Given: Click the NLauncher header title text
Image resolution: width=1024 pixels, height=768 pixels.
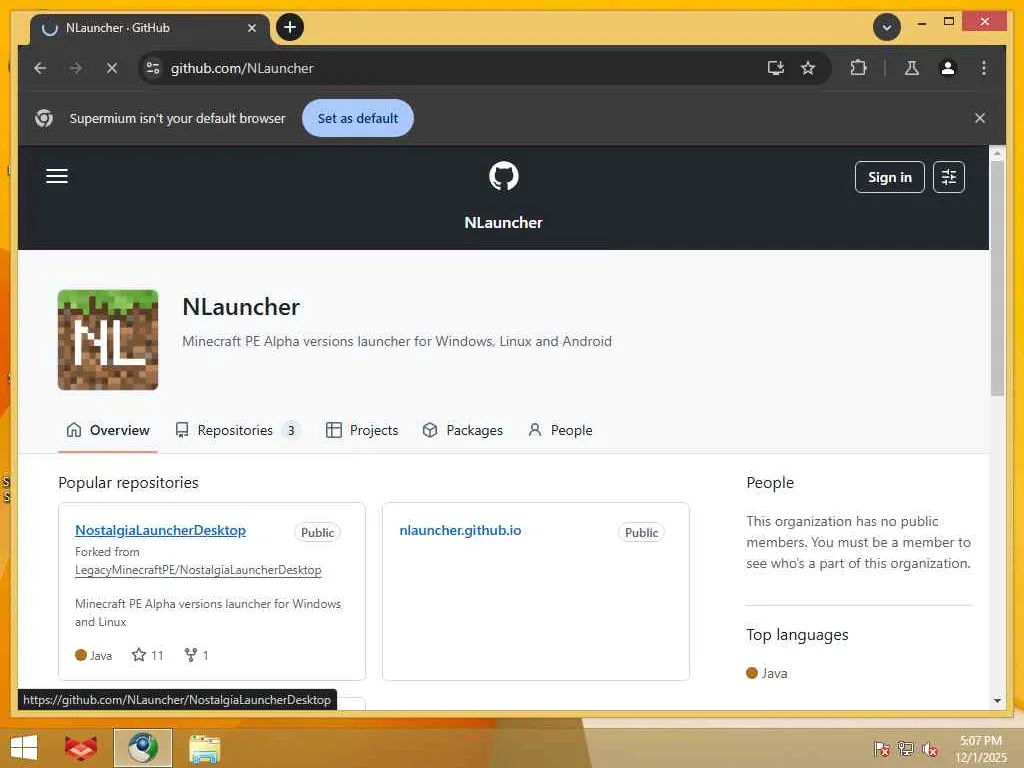Looking at the screenshot, I should [504, 223].
